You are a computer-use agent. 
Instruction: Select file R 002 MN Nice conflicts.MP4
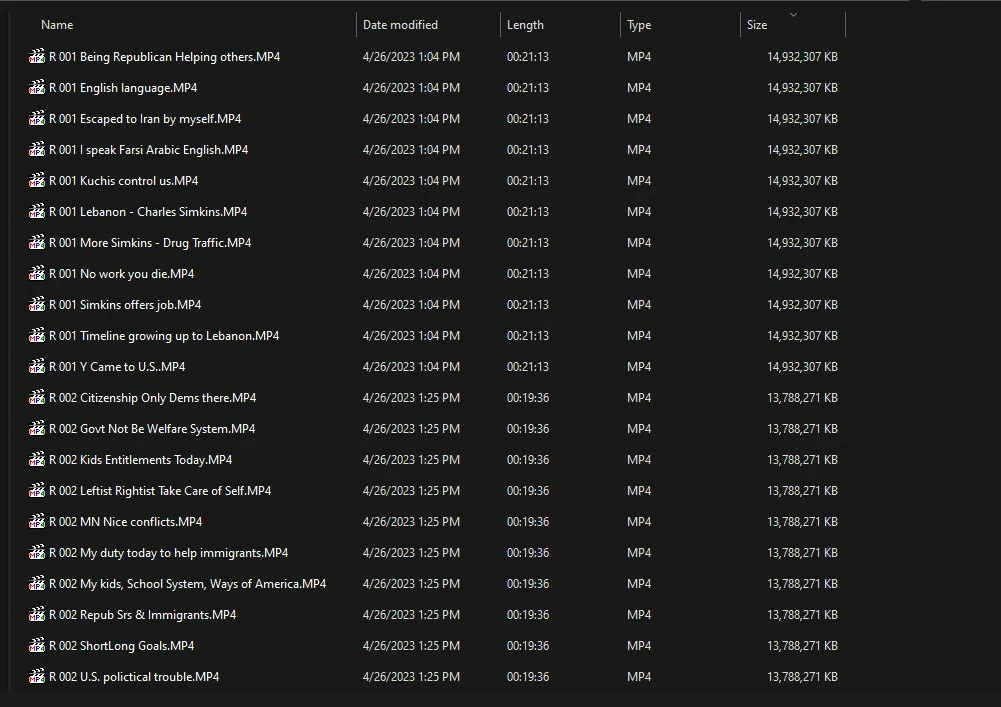point(126,522)
